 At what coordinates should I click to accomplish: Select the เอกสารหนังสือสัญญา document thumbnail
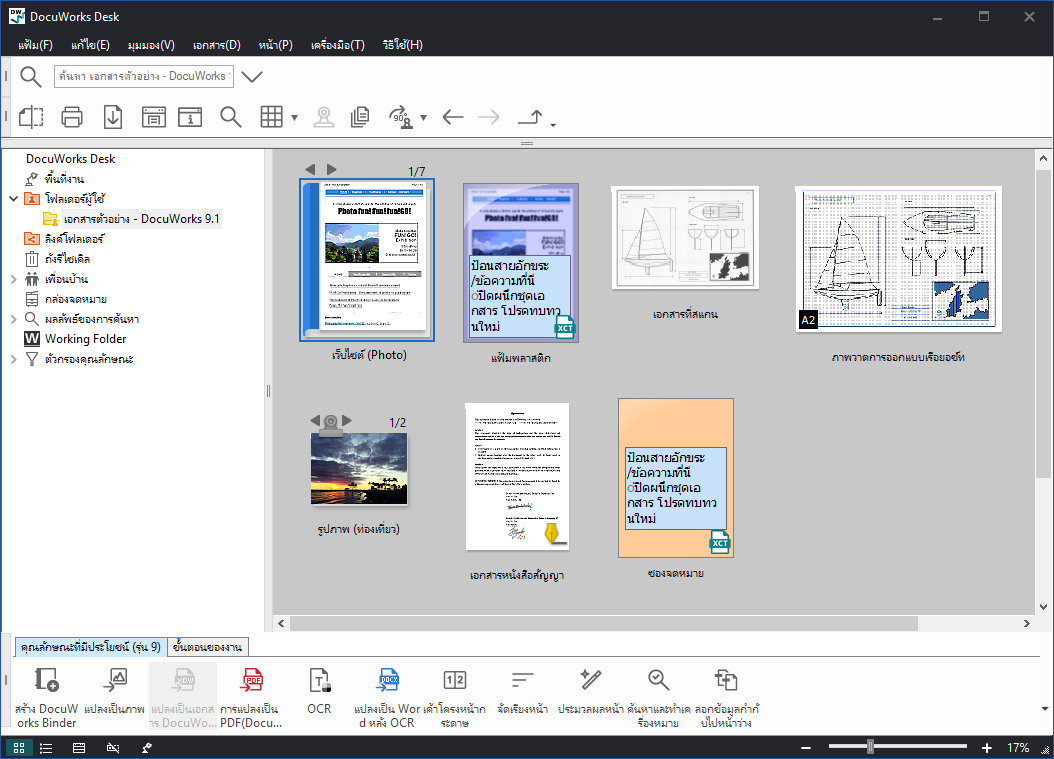(517, 477)
